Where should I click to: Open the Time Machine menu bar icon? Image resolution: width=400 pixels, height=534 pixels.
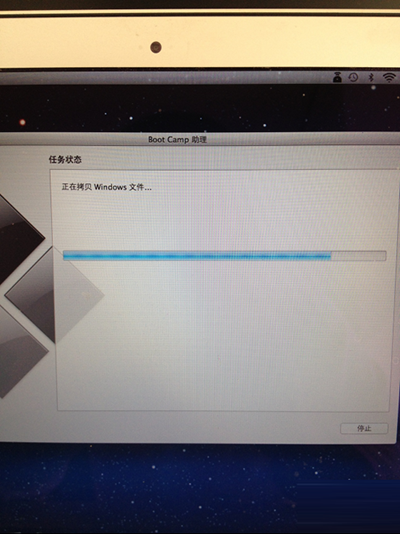pyautogui.click(x=353, y=77)
